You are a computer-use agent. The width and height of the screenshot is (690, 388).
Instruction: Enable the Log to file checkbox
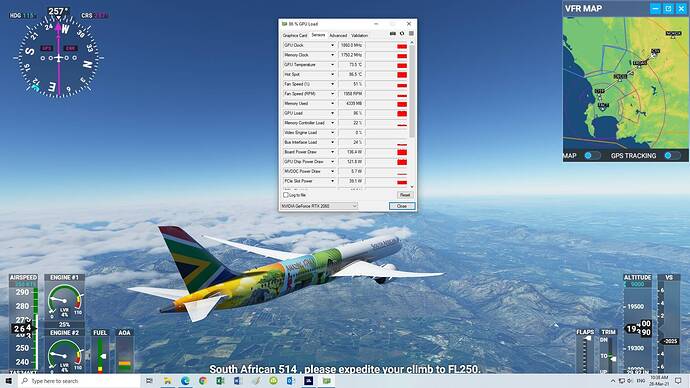point(286,195)
